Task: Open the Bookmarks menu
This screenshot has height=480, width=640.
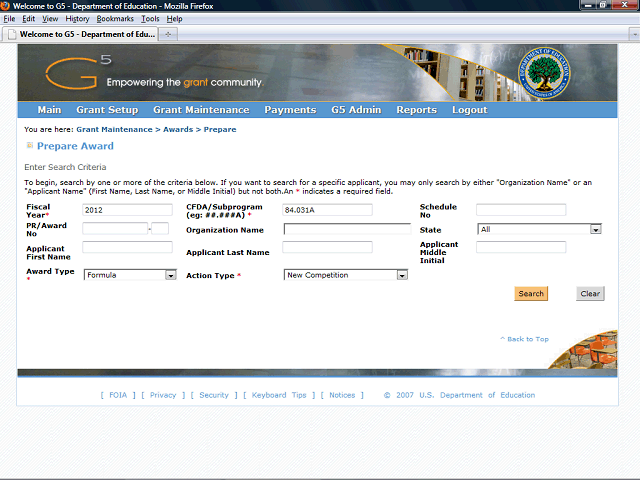Action: coord(115,19)
